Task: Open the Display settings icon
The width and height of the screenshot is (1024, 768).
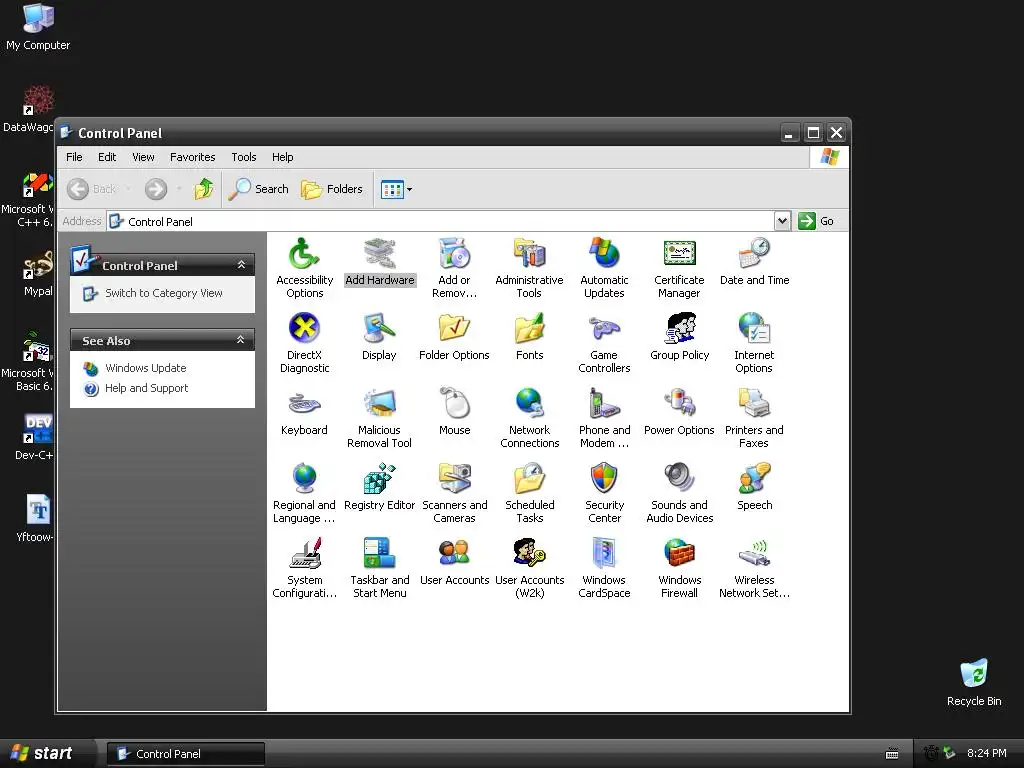Action: (x=379, y=336)
